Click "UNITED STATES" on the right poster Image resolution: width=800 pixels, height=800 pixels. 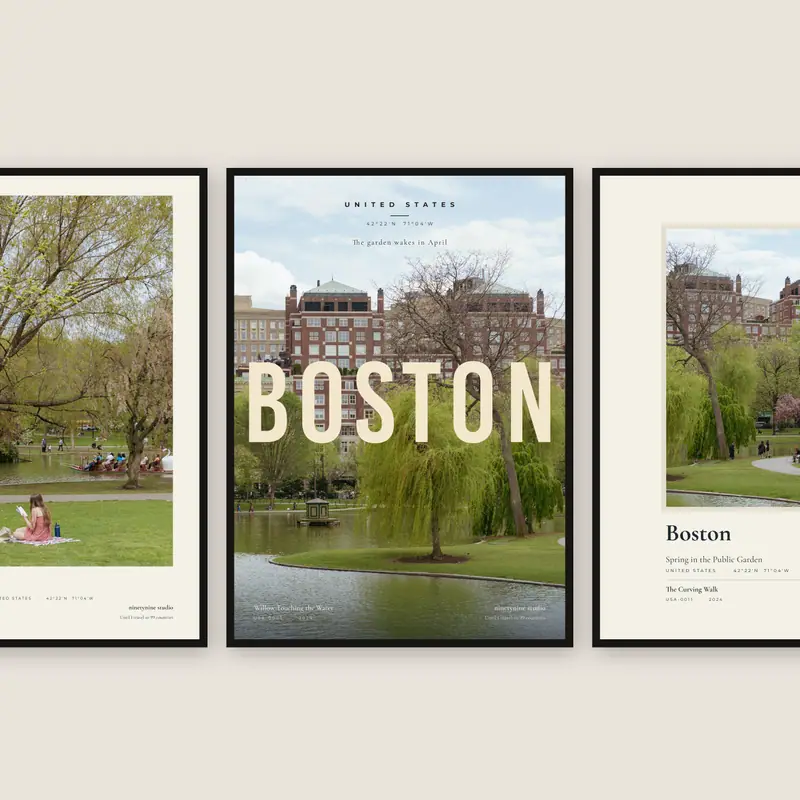(x=691, y=570)
